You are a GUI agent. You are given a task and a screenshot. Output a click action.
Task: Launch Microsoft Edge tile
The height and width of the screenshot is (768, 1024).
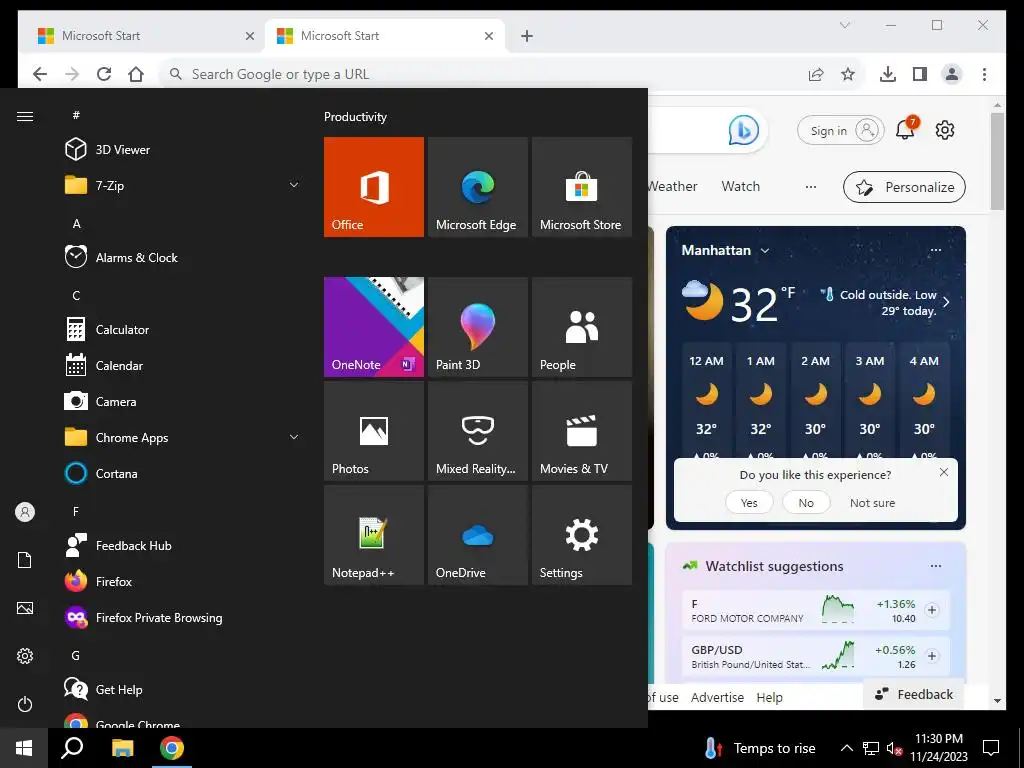click(477, 187)
